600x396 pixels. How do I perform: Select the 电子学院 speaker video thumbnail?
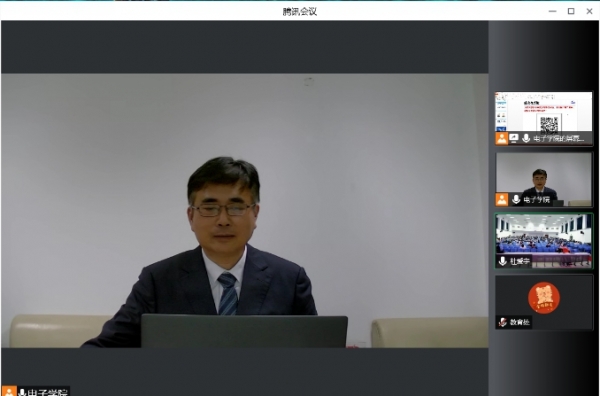click(544, 179)
